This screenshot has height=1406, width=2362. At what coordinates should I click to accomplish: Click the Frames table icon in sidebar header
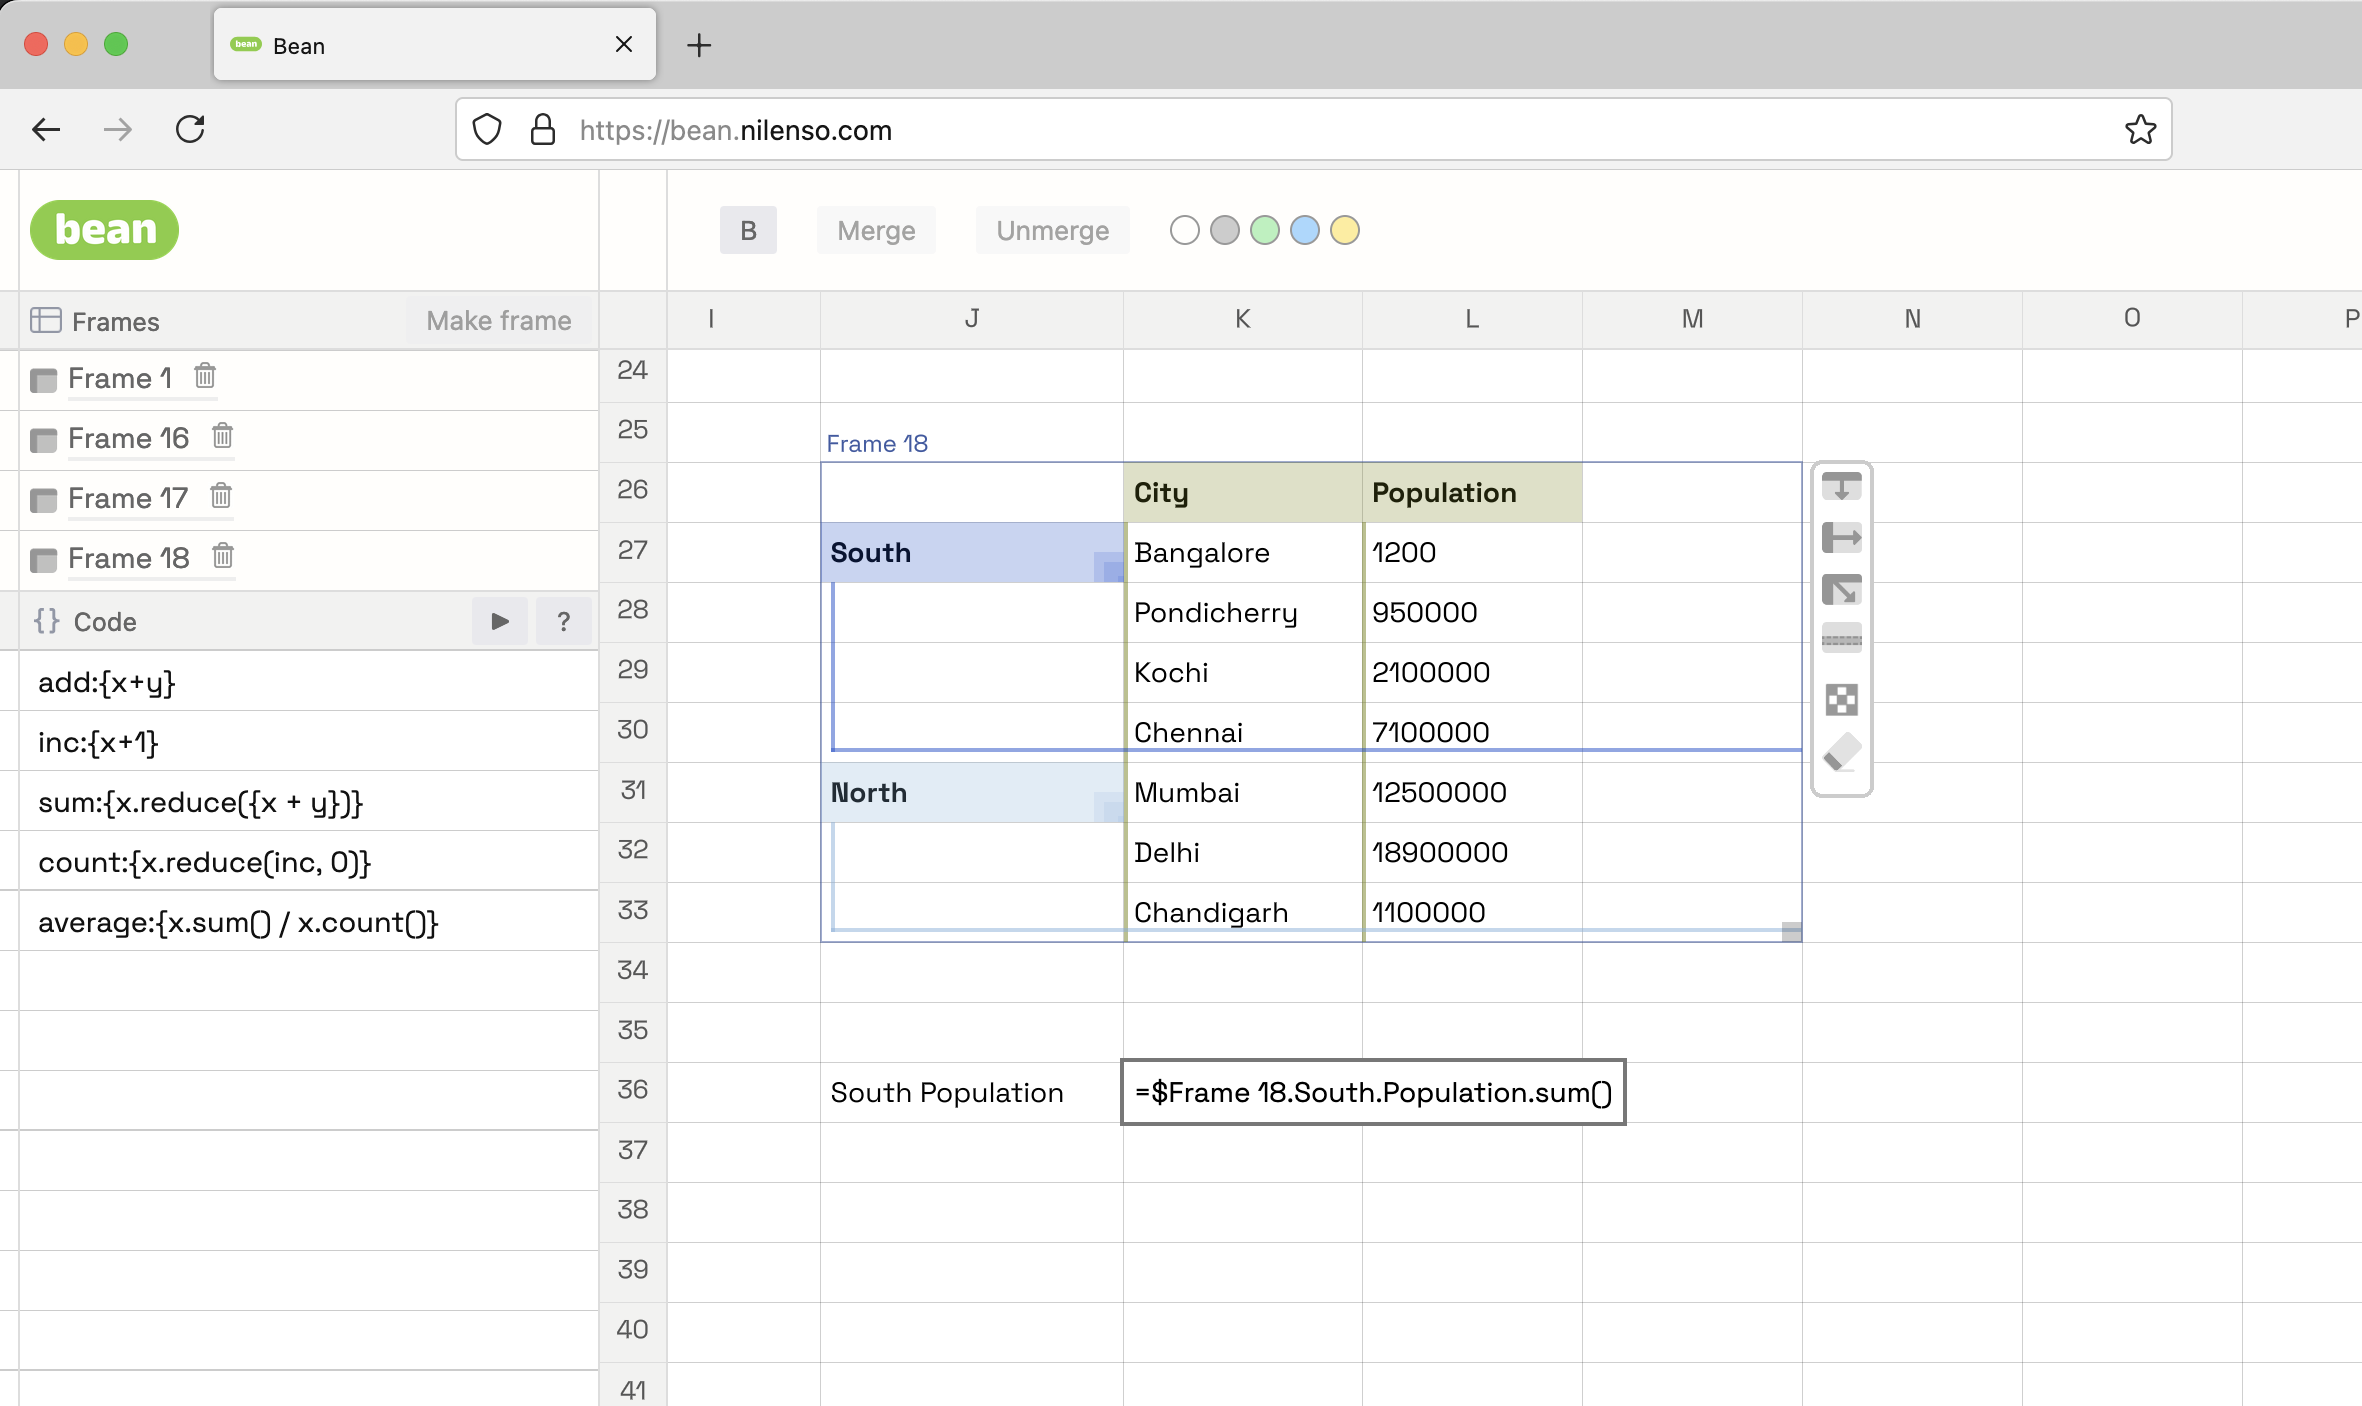click(x=45, y=320)
